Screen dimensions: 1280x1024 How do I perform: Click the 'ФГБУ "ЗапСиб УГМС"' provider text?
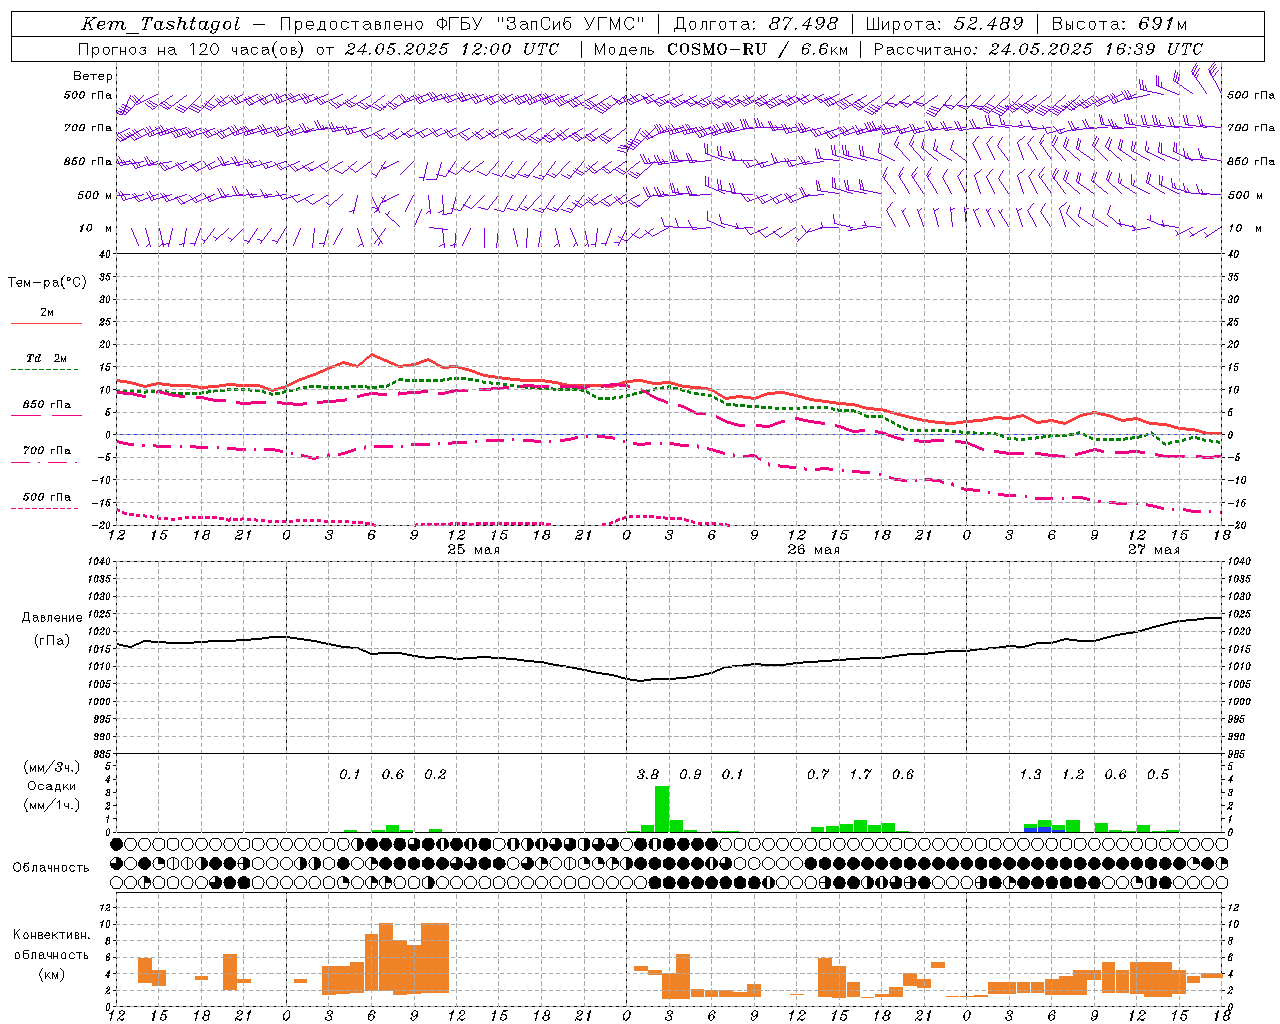tap(540, 24)
